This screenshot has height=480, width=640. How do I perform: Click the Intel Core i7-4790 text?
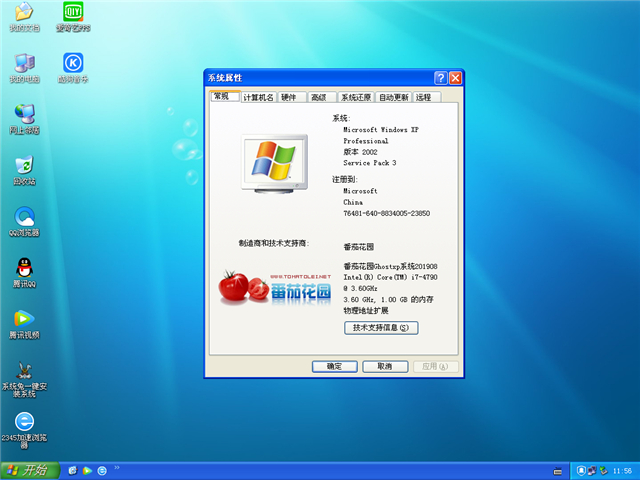(390, 277)
